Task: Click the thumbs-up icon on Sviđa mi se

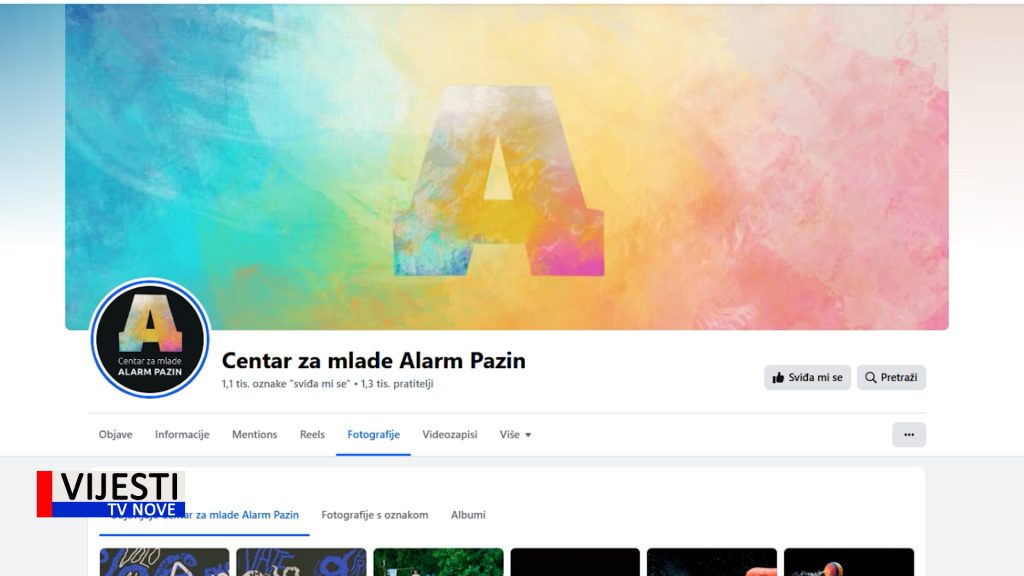Action: (x=778, y=377)
